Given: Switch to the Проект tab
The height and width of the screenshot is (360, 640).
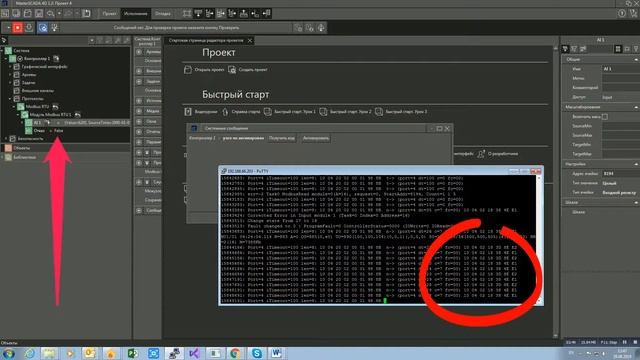Looking at the screenshot, I should coord(109,14).
